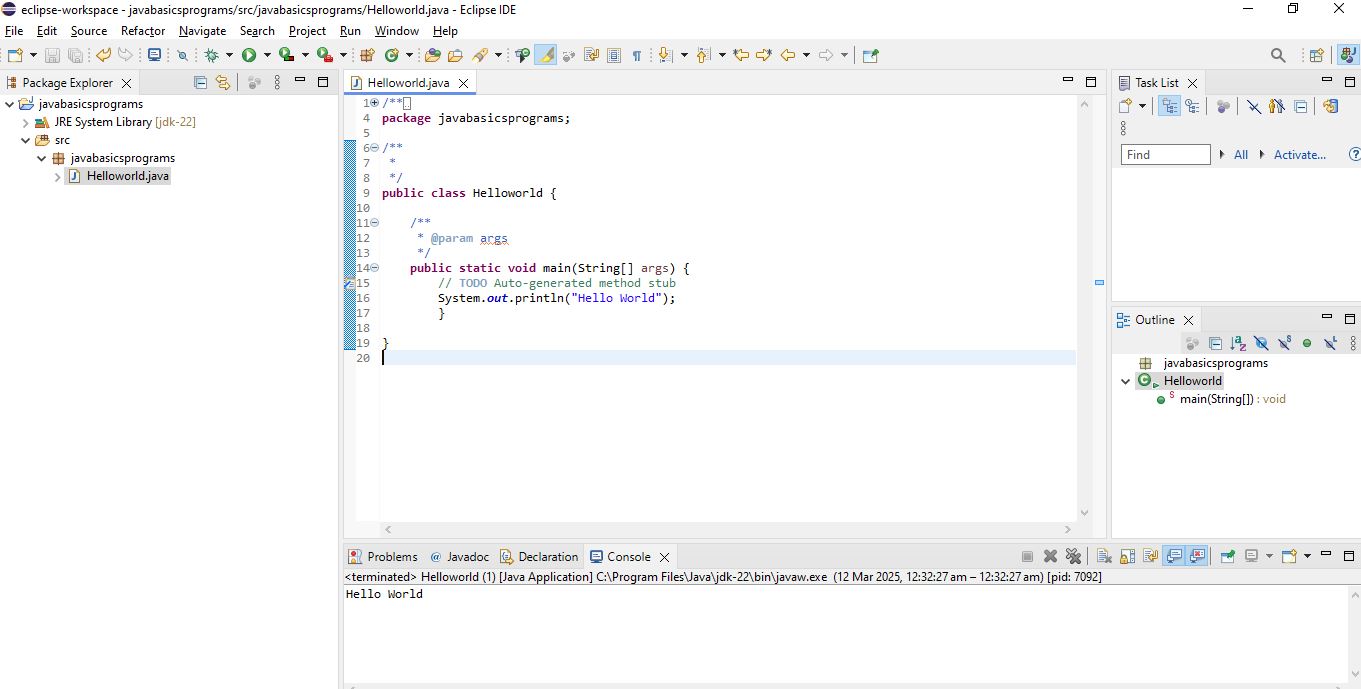Click the Find field in Task List
This screenshot has height=689, width=1361.
(1165, 155)
